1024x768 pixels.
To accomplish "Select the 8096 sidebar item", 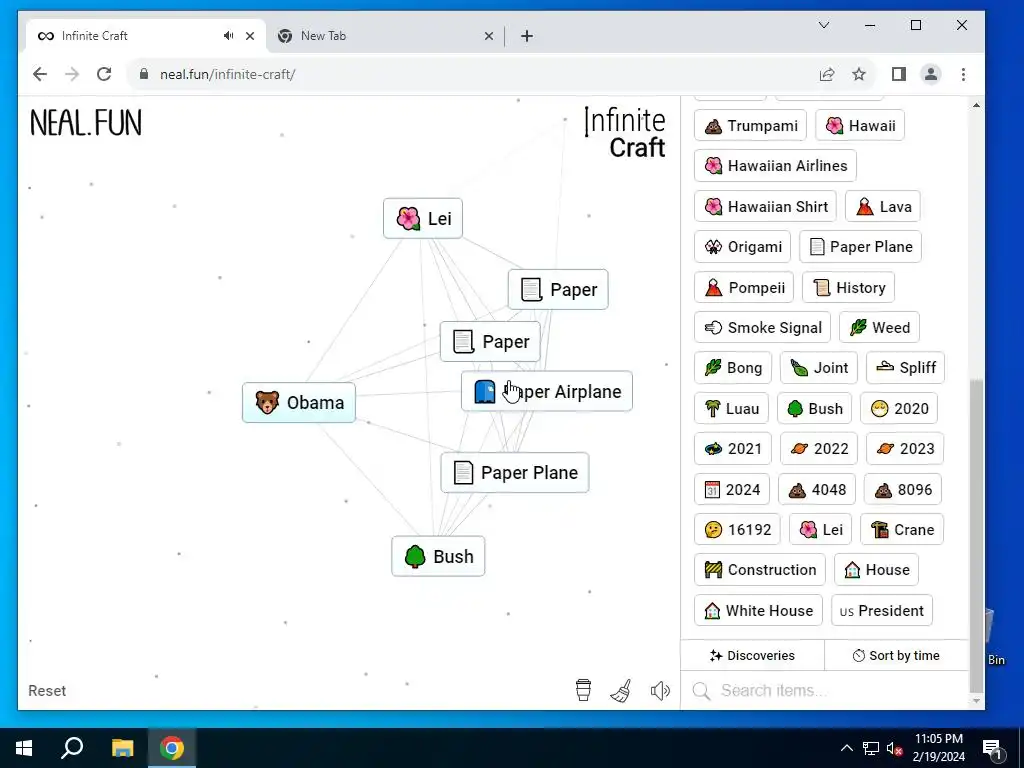I will click(x=903, y=490).
